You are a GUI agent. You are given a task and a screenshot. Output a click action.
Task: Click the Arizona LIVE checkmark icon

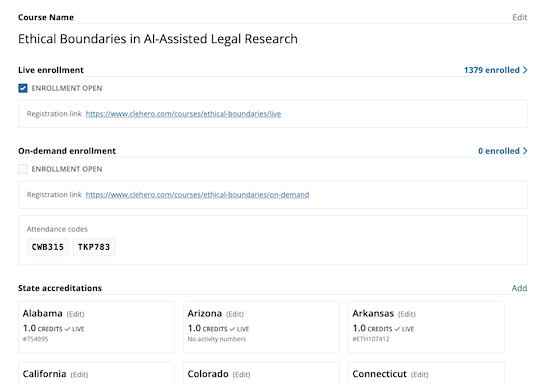click(232, 329)
